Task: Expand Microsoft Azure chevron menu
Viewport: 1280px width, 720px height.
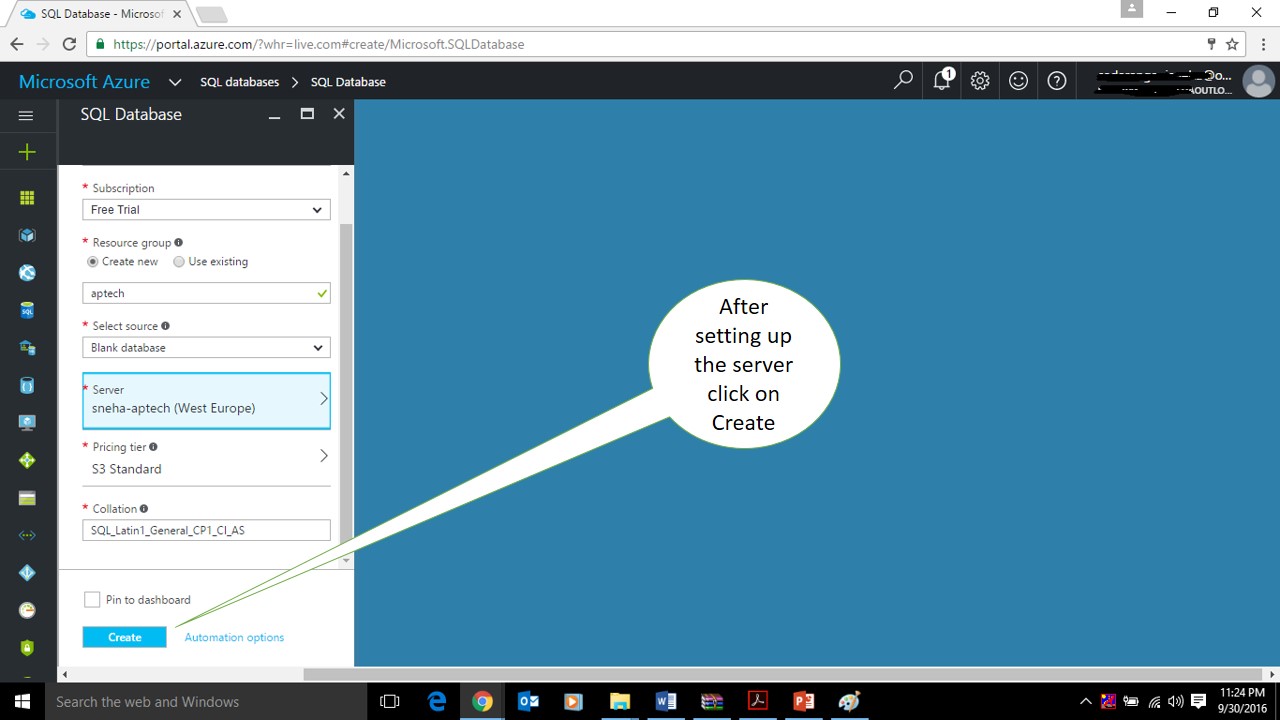Action: coord(175,82)
